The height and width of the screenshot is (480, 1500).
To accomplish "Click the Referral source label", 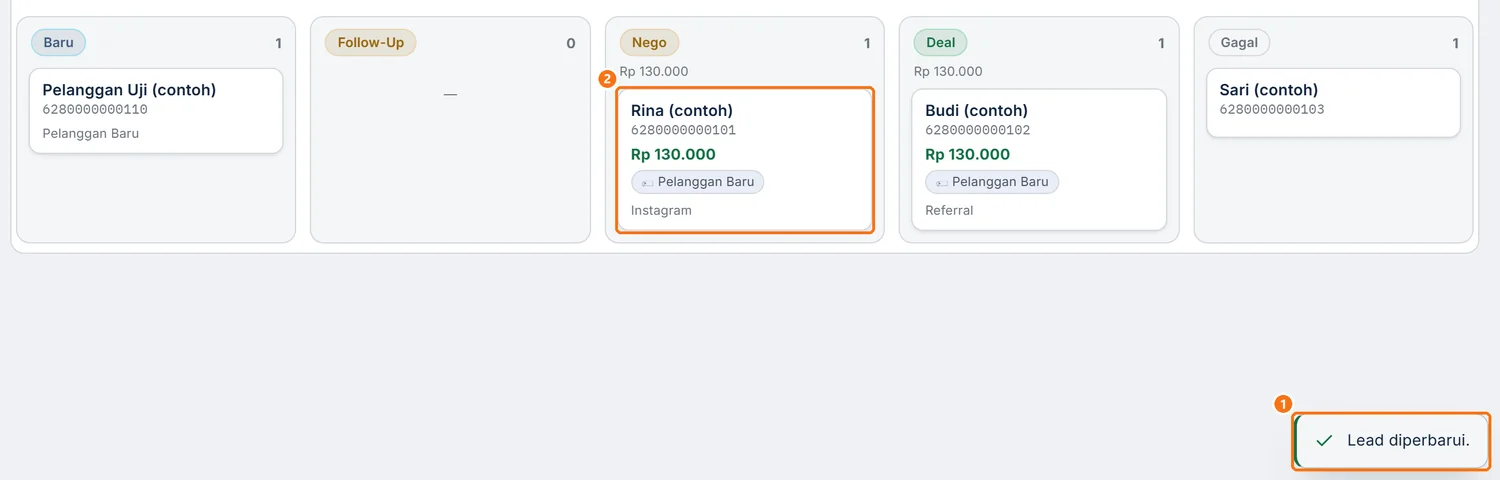I will [x=949, y=211].
